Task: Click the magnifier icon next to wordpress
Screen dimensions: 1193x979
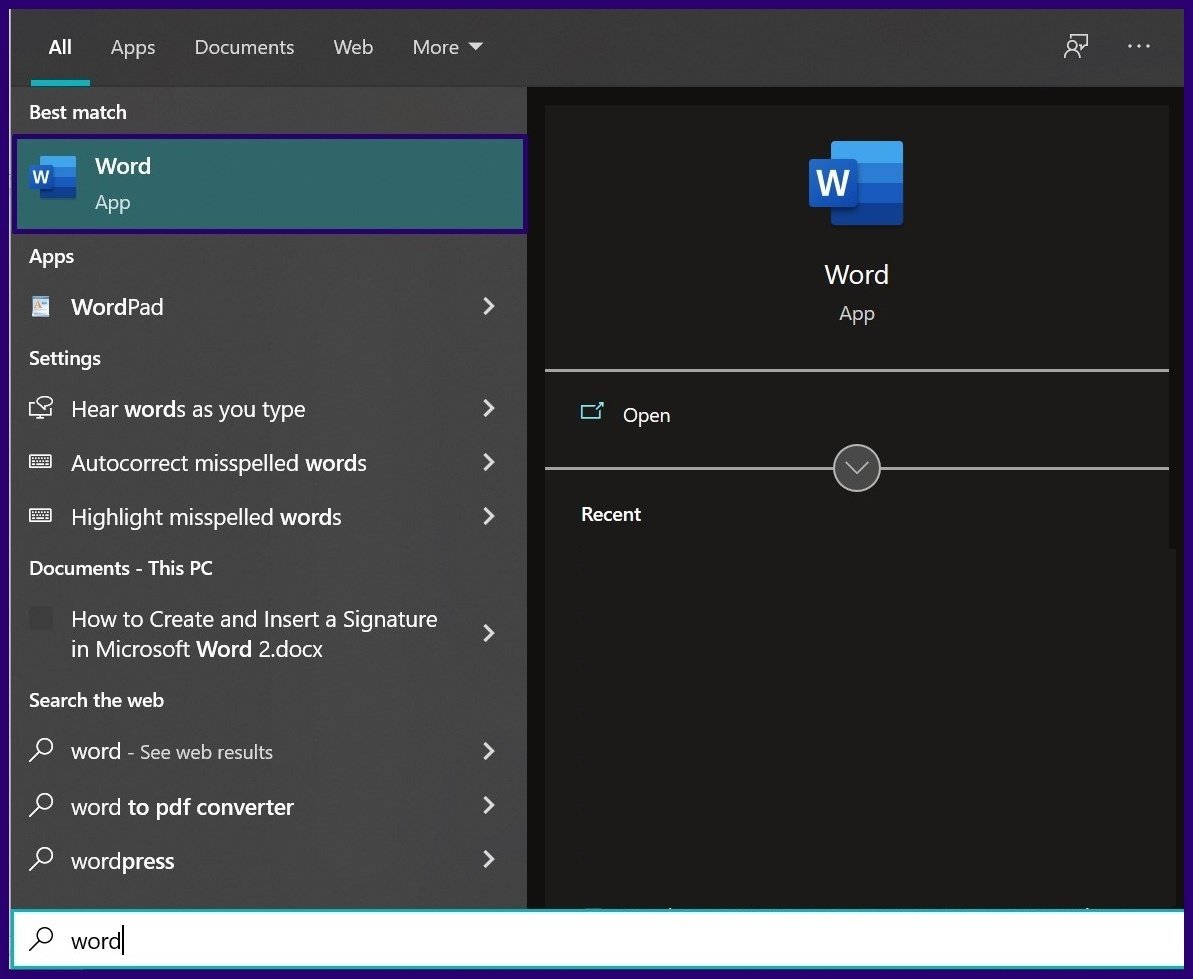Action: (41, 859)
